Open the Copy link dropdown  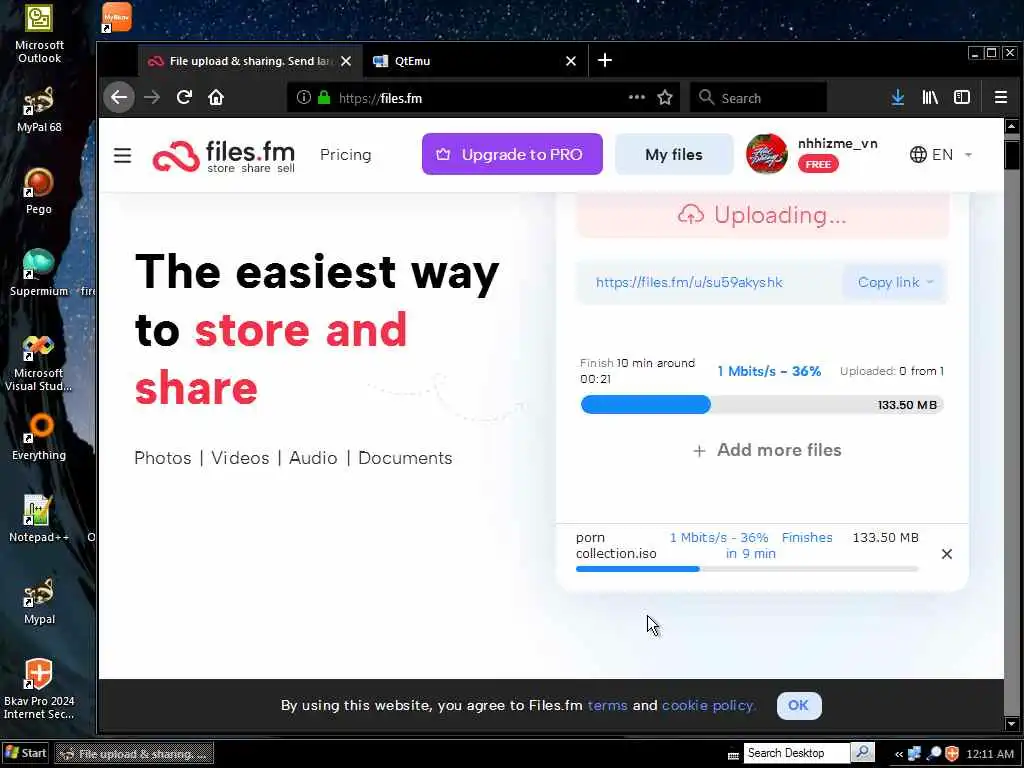pyautogui.click(x=895, y=282)
